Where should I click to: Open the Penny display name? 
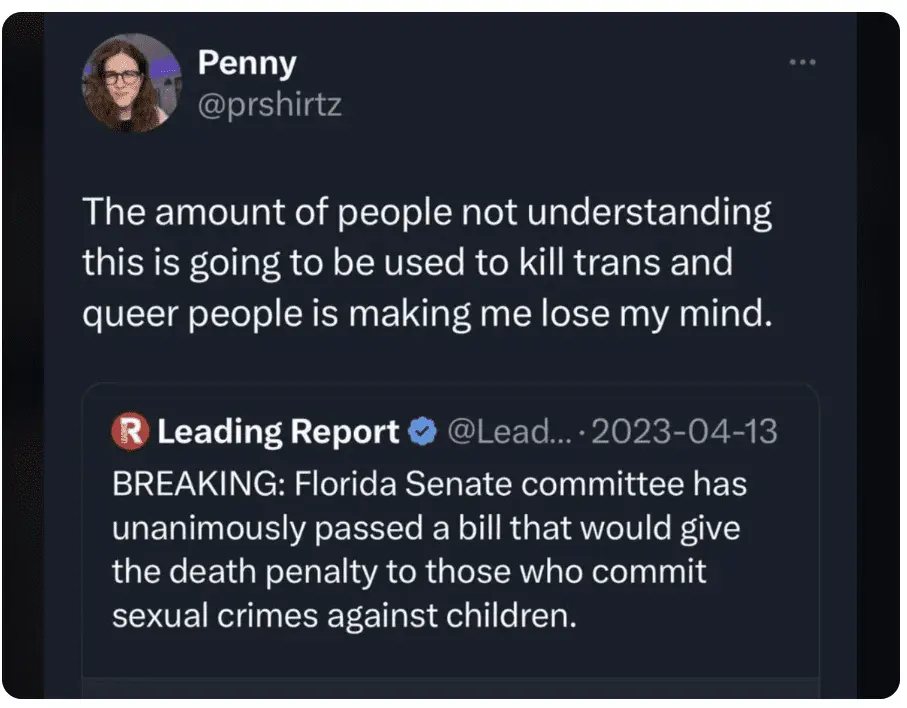(247, 62)
